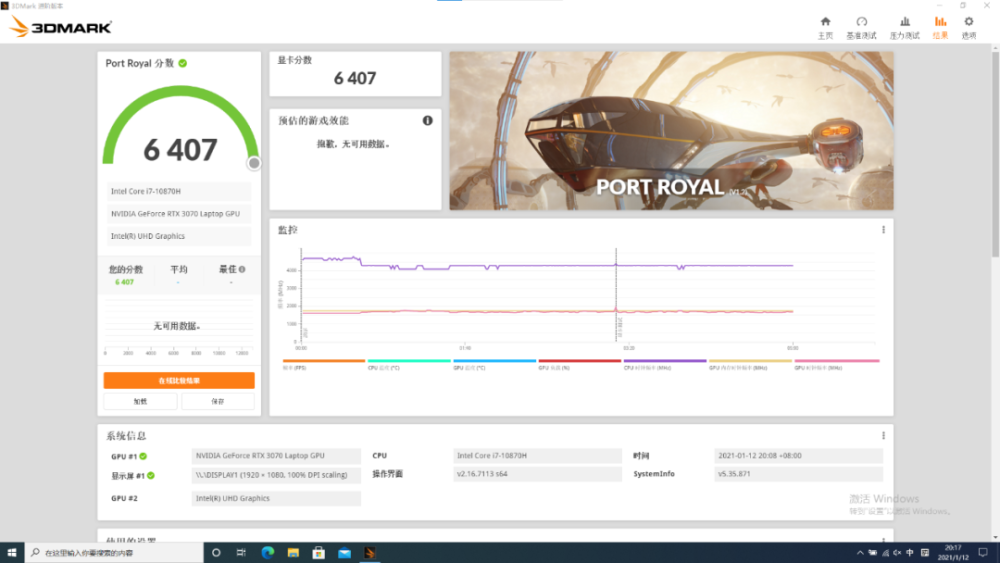Open Mail app from taskbar

(x=344, y=553)
